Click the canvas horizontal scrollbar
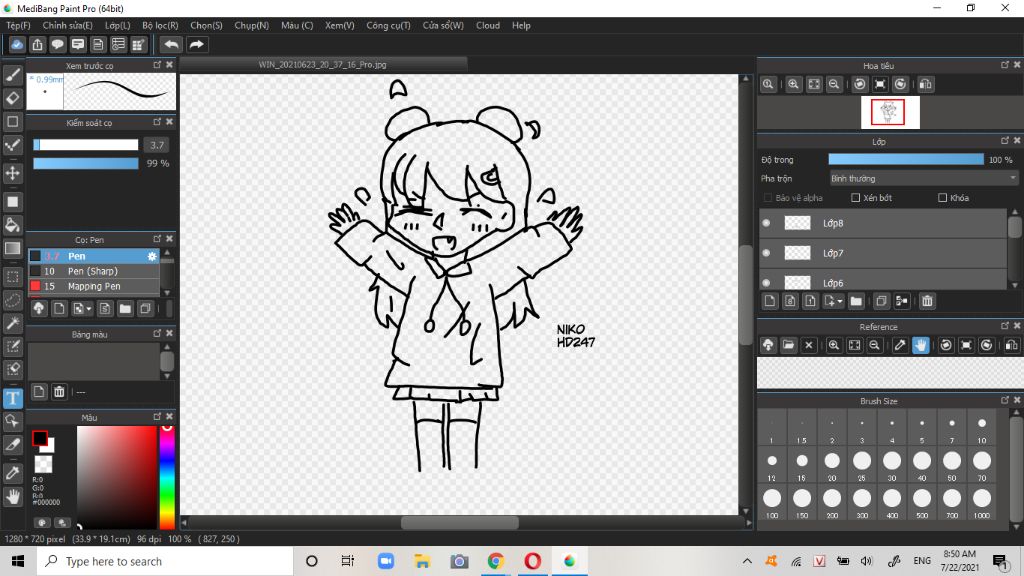The width and height of the screenshot is (1024, 576). coord(460,522)
